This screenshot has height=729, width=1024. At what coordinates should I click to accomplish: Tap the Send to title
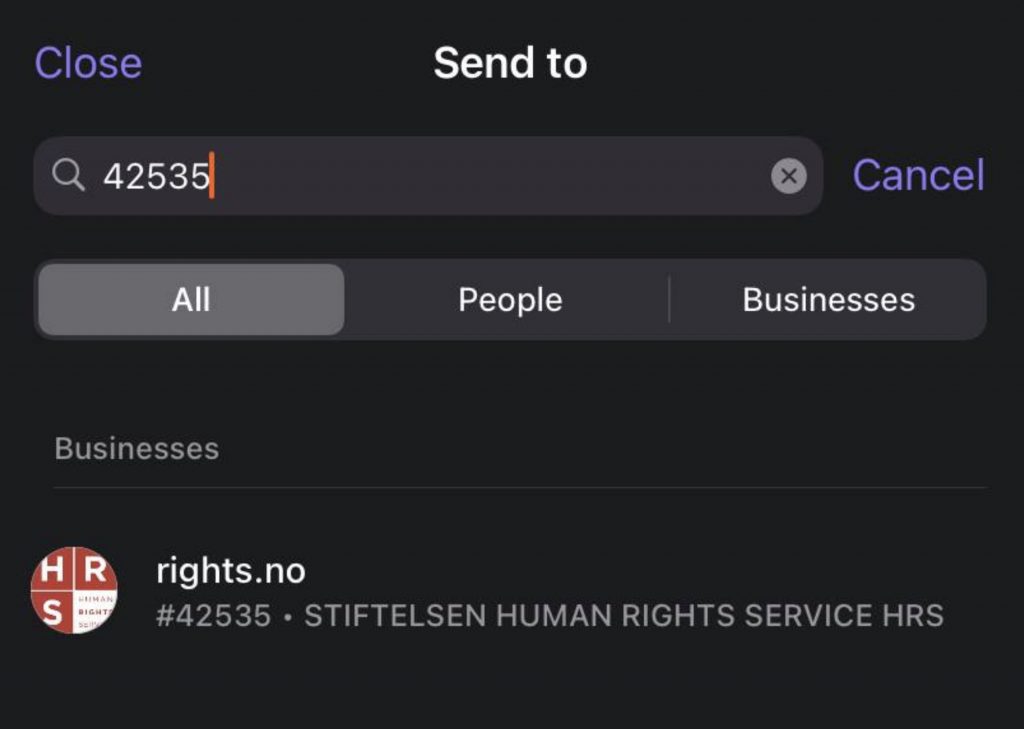click(510, 64)
